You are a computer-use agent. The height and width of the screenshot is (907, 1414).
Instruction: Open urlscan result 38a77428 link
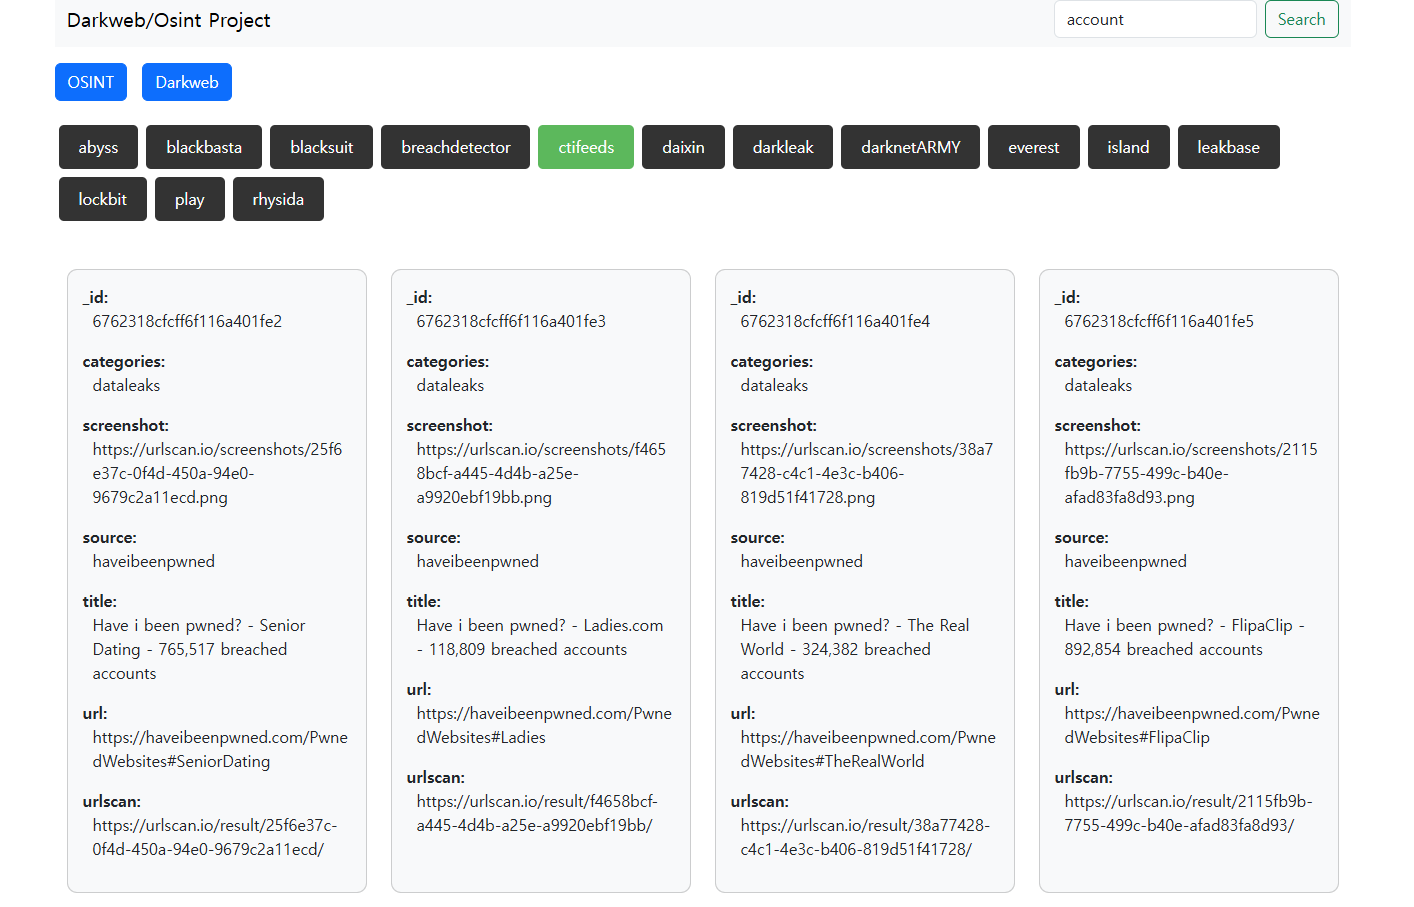point(865,837)
